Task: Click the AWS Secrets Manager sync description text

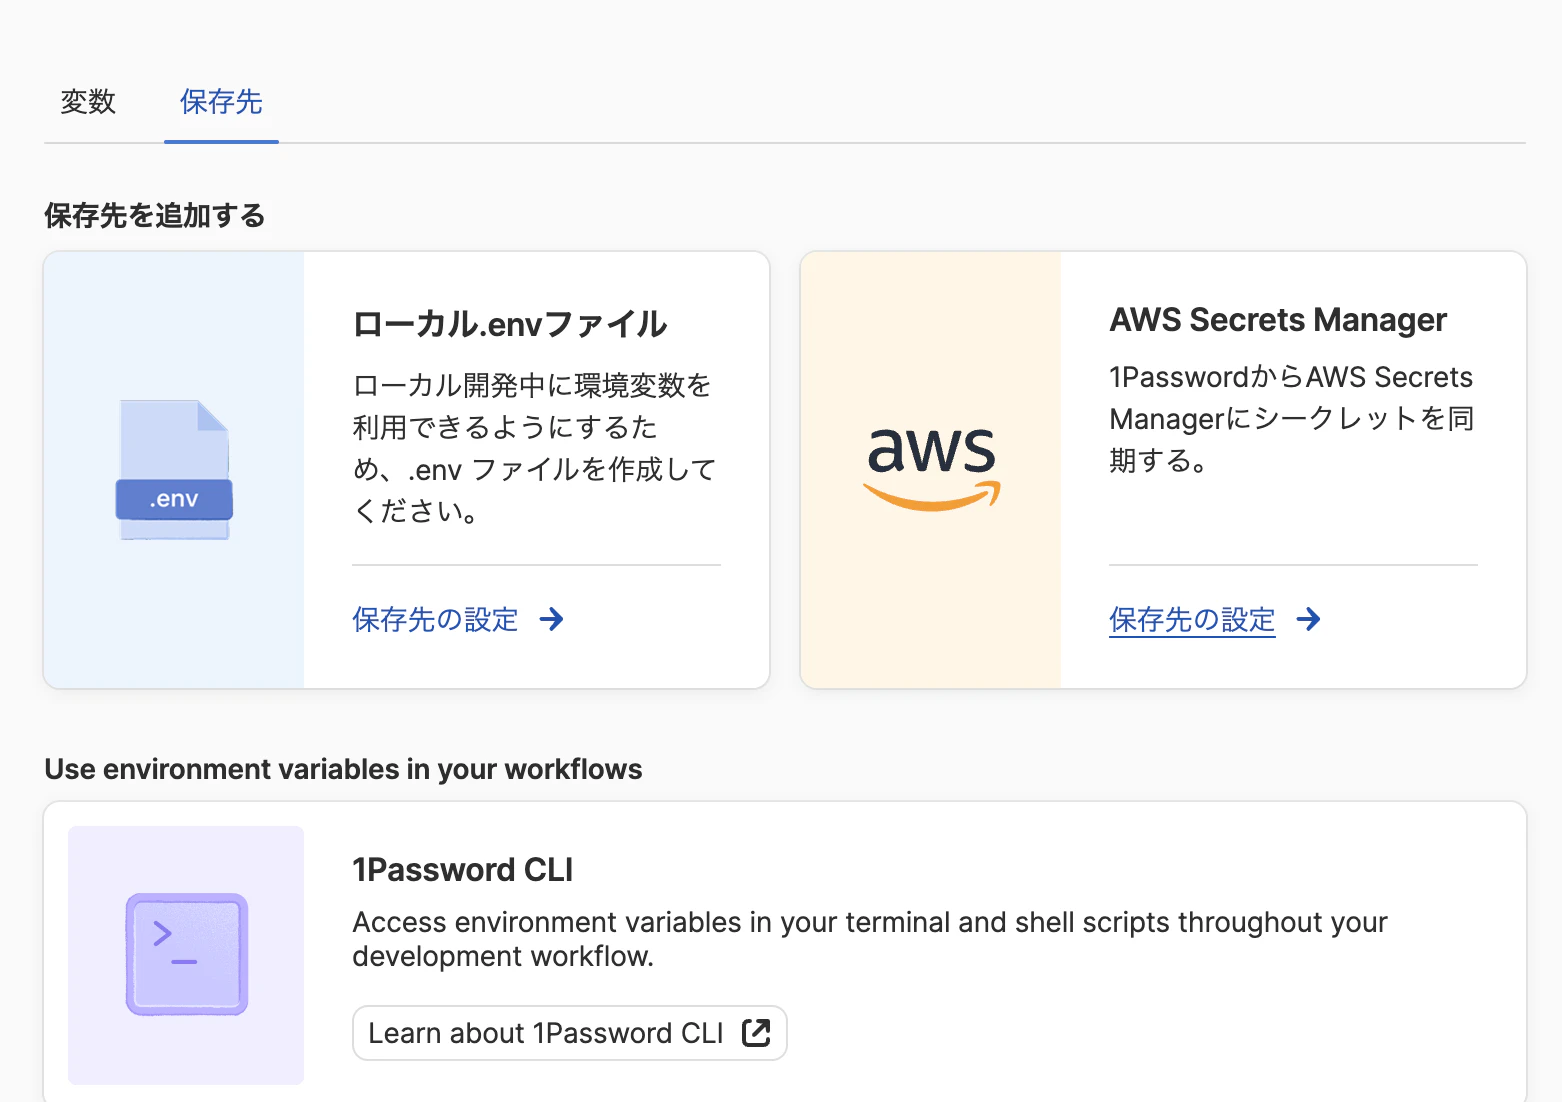Action: [1291, 418]
